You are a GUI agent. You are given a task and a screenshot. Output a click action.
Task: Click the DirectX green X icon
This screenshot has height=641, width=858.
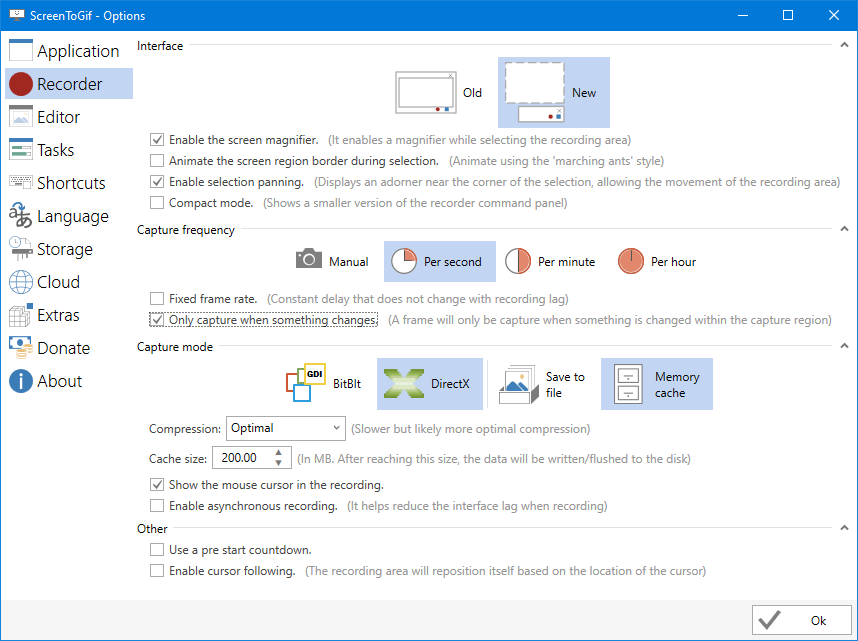(x=404, y=383)
